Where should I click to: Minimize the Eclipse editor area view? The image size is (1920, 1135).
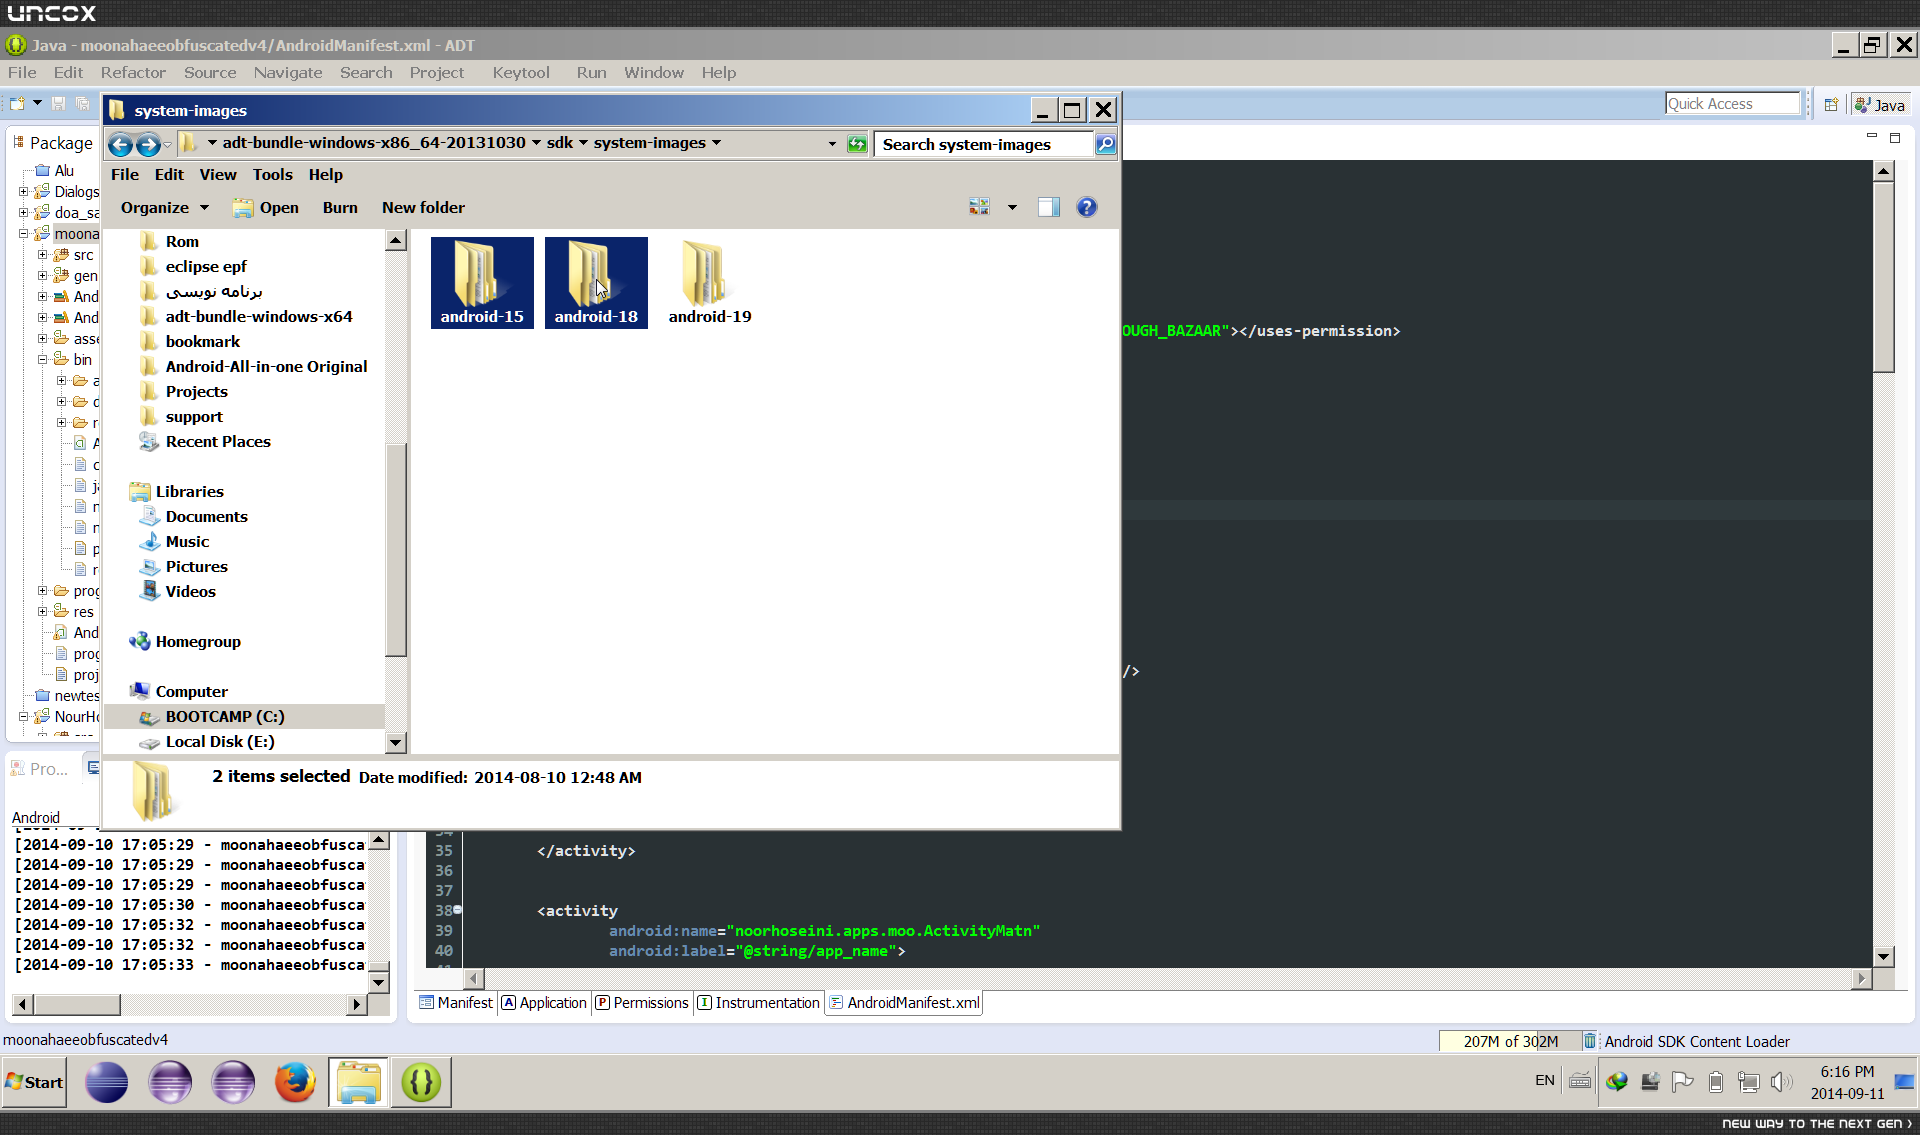[x=1872, y=136]
